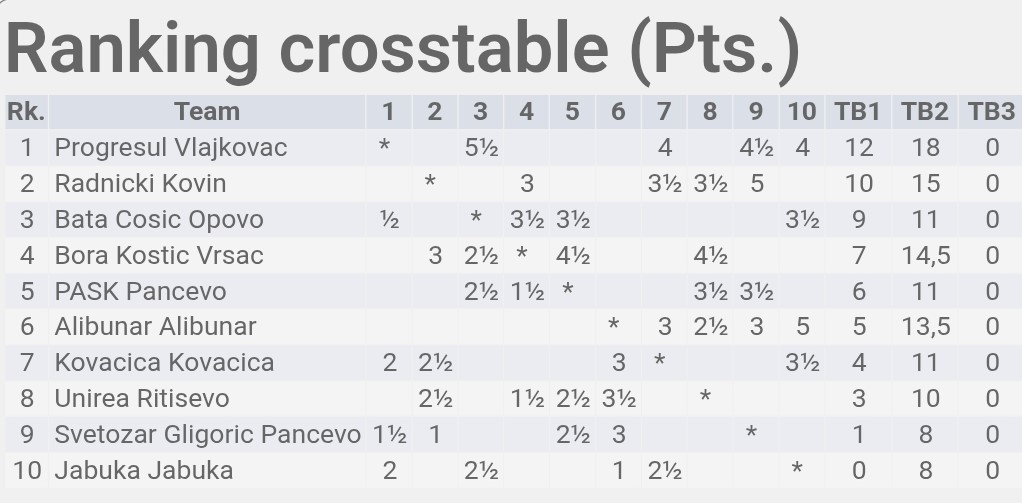The width and height of the screenshot is (1022, 503).
Task: Select PASK Pancevo in the table
Action: coord(140,291)
